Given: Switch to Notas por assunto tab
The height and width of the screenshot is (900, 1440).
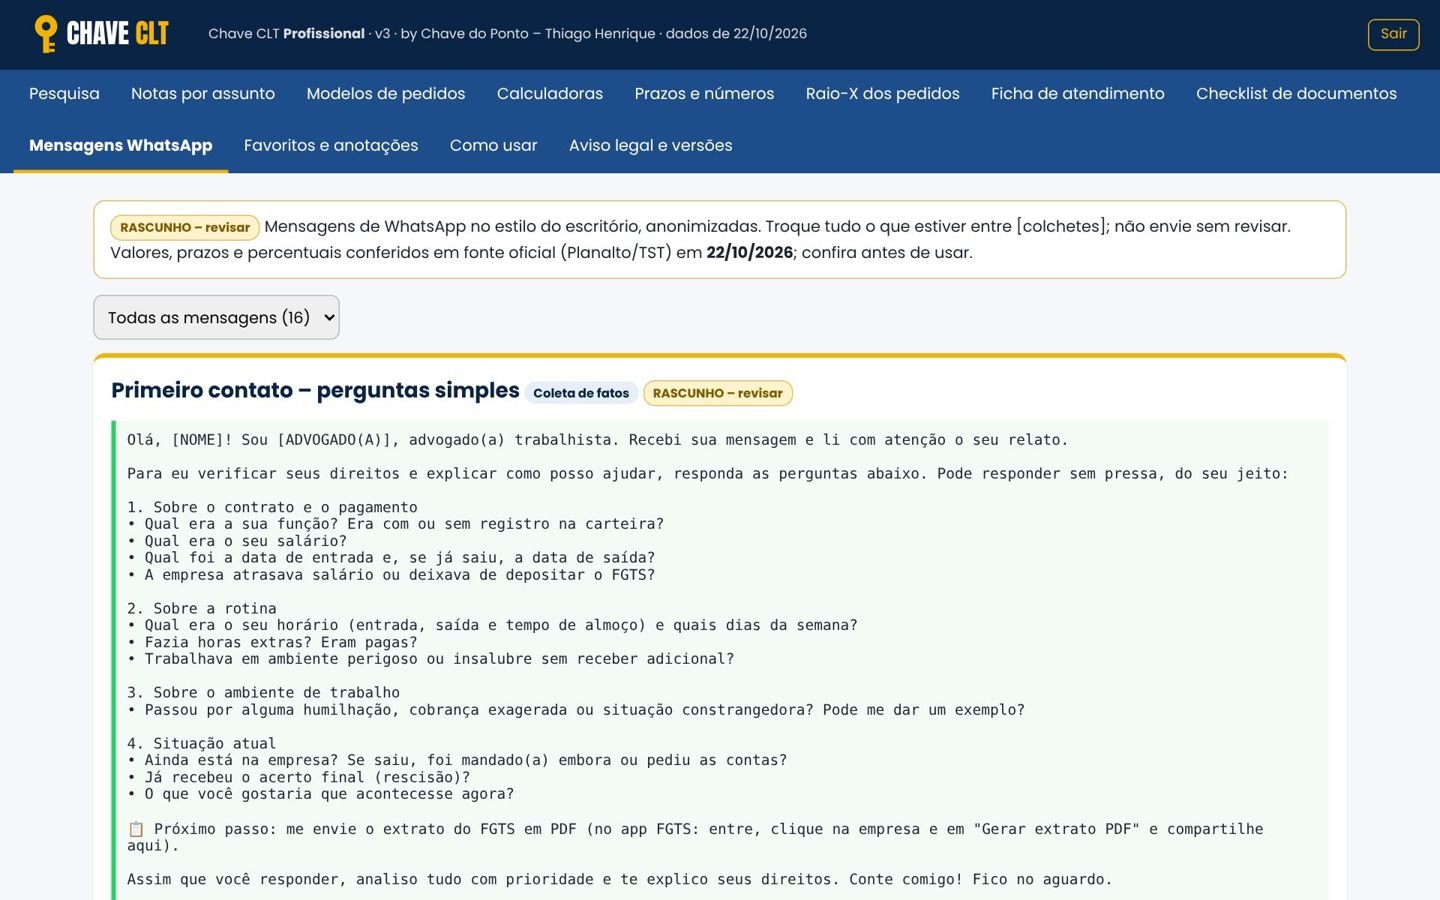Looking at the screenshot, I should (203, 94).
